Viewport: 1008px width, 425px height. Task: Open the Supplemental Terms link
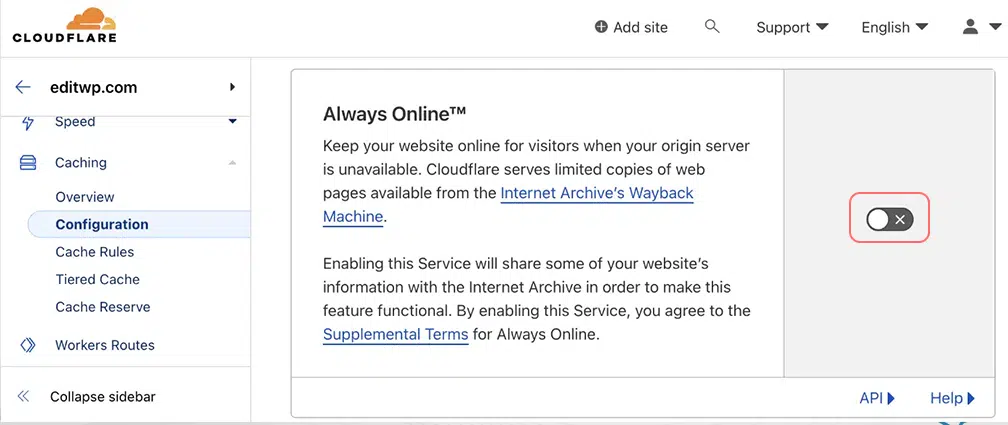pos(395,334)
